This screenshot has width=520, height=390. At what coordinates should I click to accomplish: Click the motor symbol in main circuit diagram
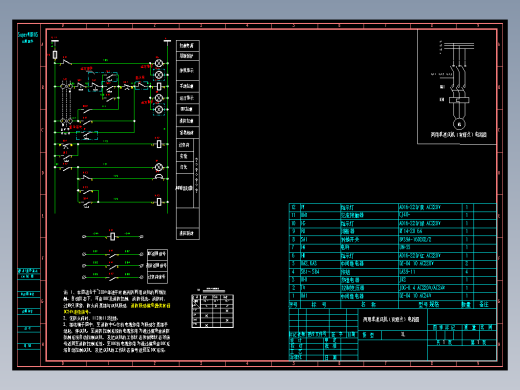tap(459, 124)
